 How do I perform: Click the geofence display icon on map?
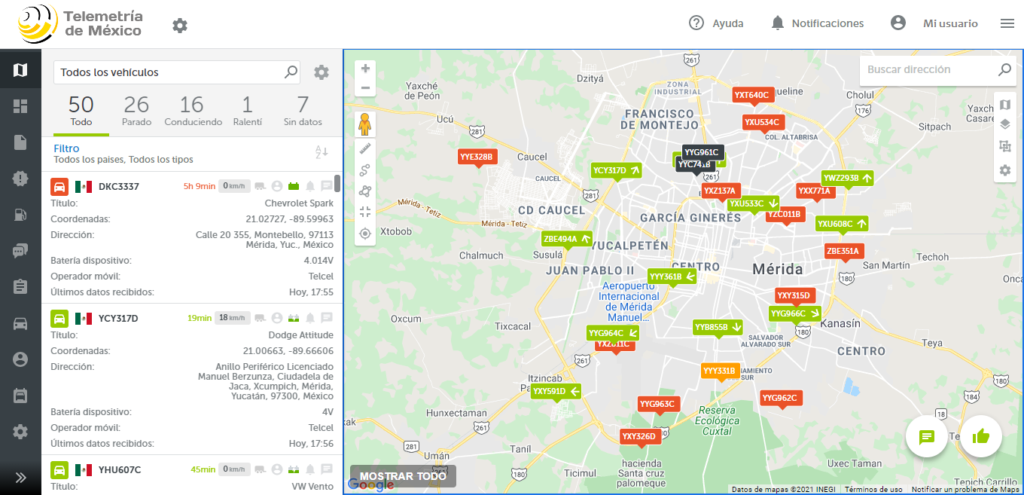click(1005, 147)
